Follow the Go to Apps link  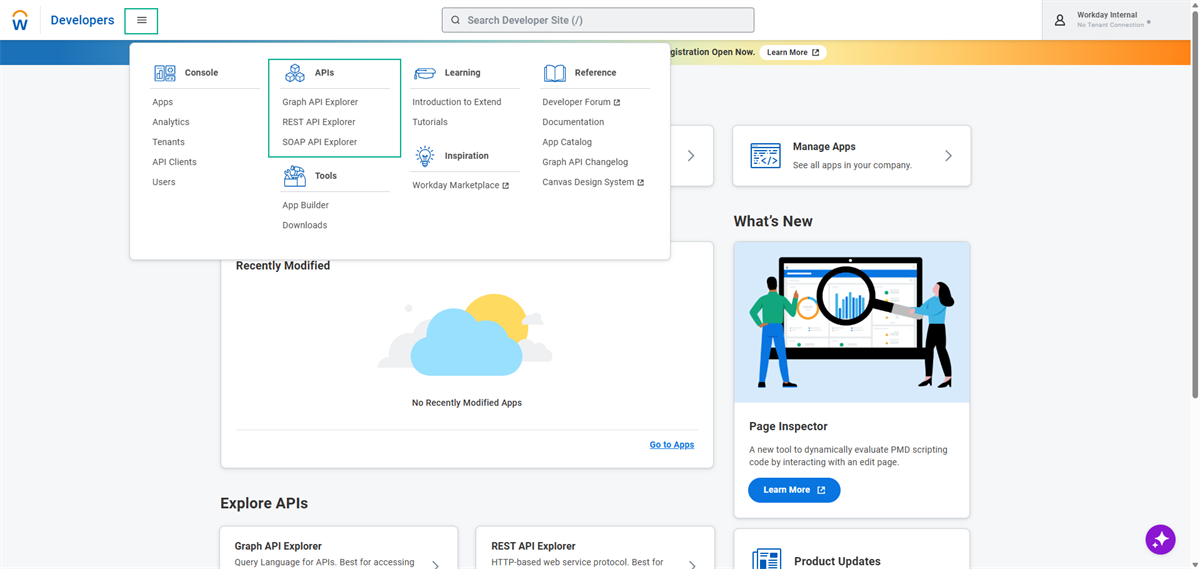[672, 445]
